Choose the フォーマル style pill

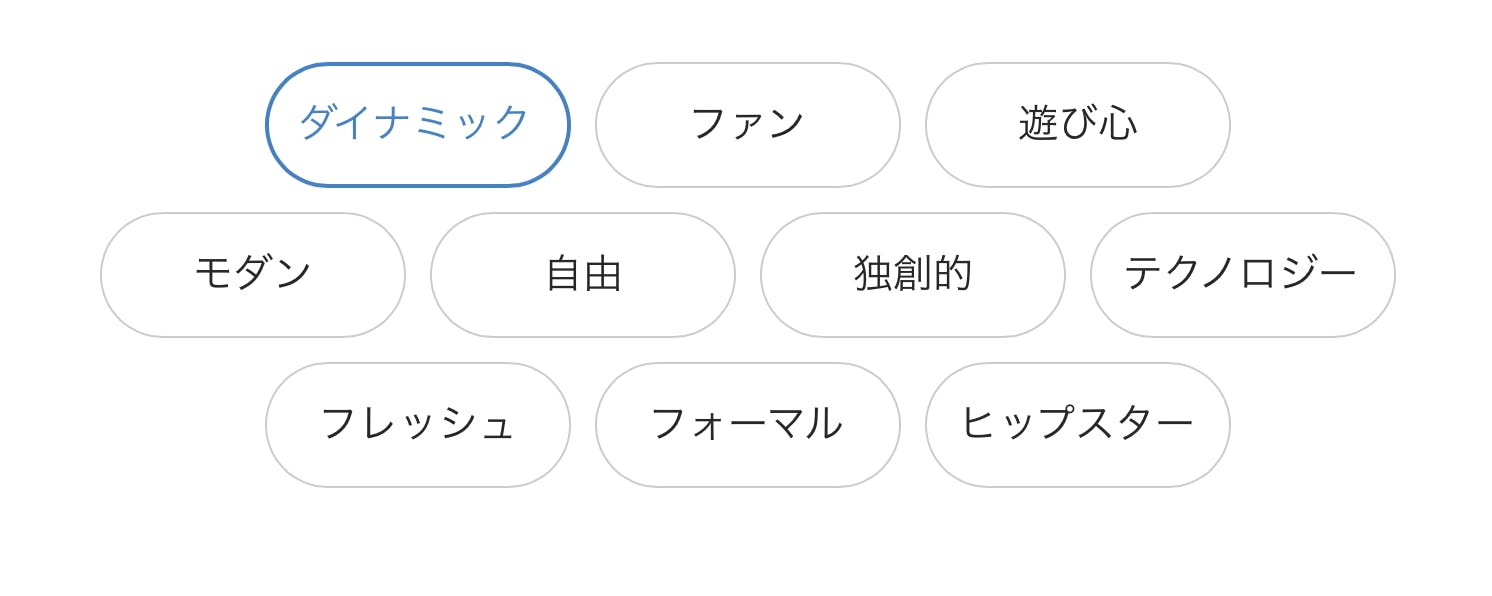point(747,424)
